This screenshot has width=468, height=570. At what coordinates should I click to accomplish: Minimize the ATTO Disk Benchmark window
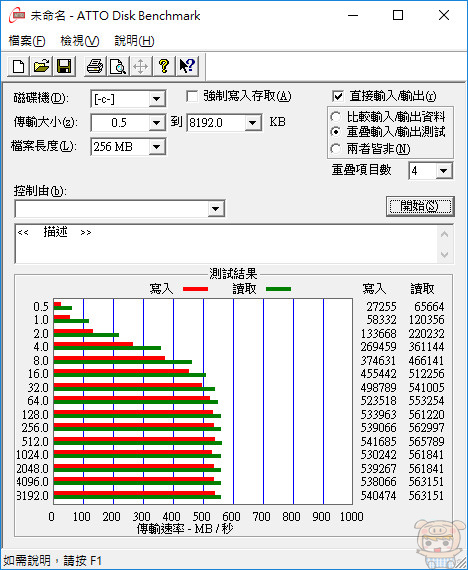[353, 16]
